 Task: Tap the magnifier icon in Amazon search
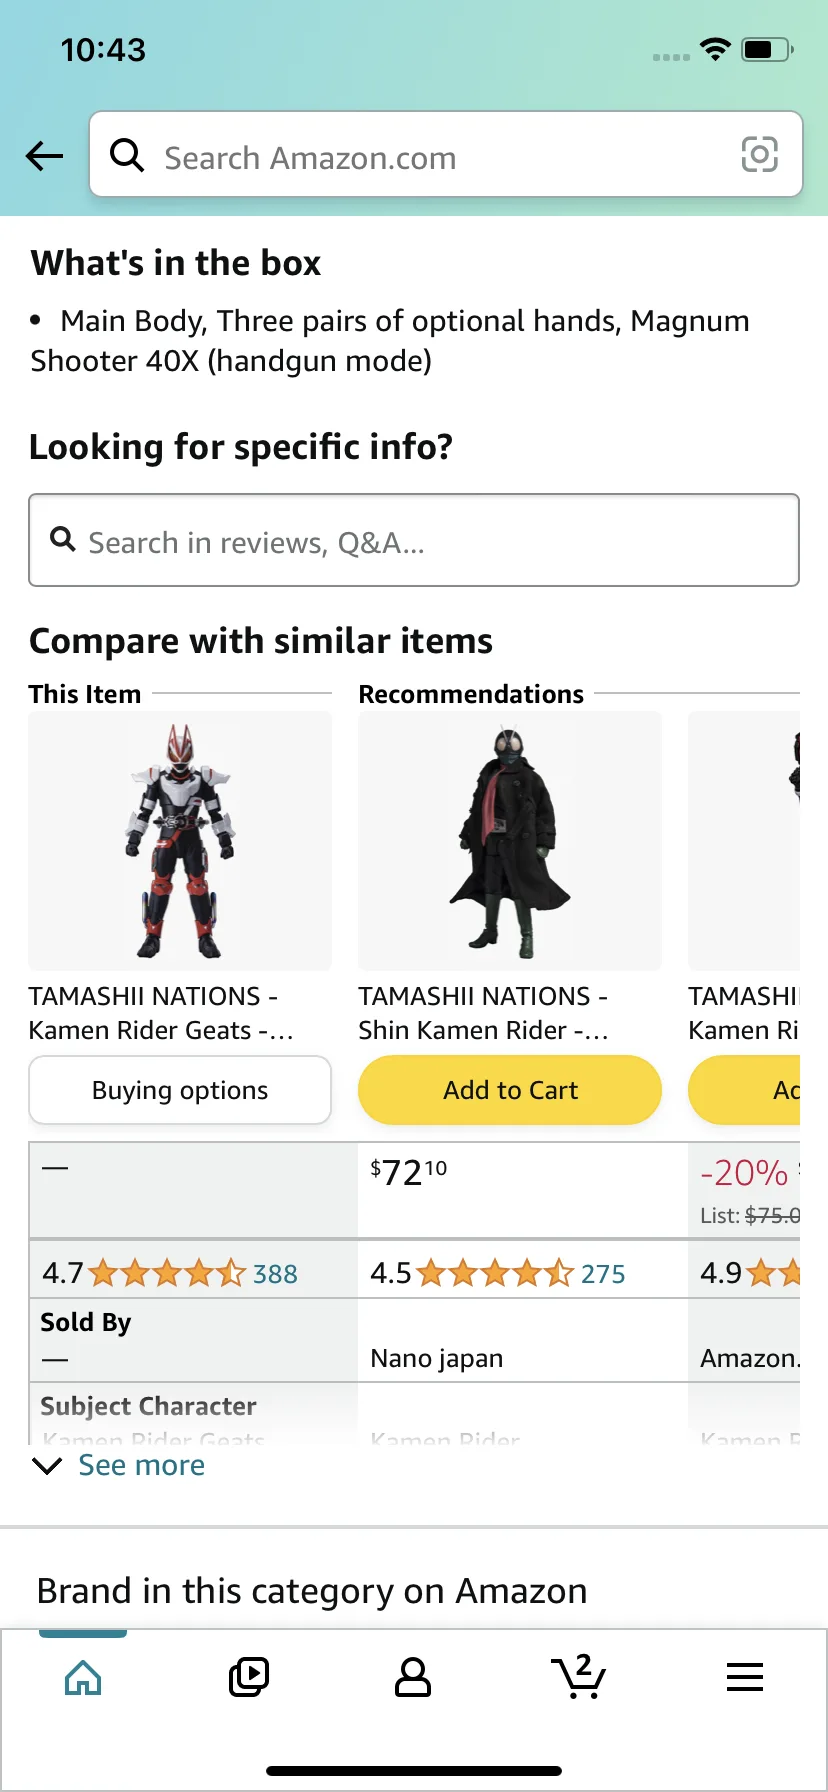[x=127, y=155]
